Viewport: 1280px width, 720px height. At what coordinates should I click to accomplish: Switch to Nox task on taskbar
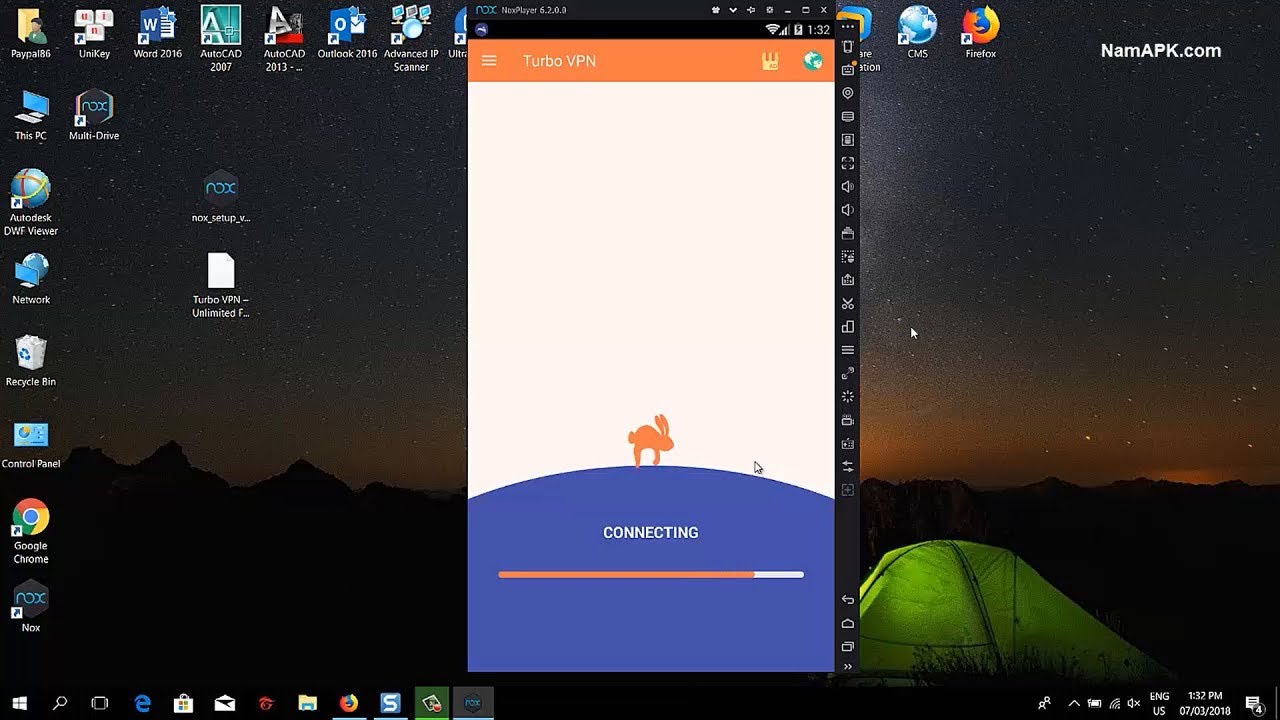point(473,703)
